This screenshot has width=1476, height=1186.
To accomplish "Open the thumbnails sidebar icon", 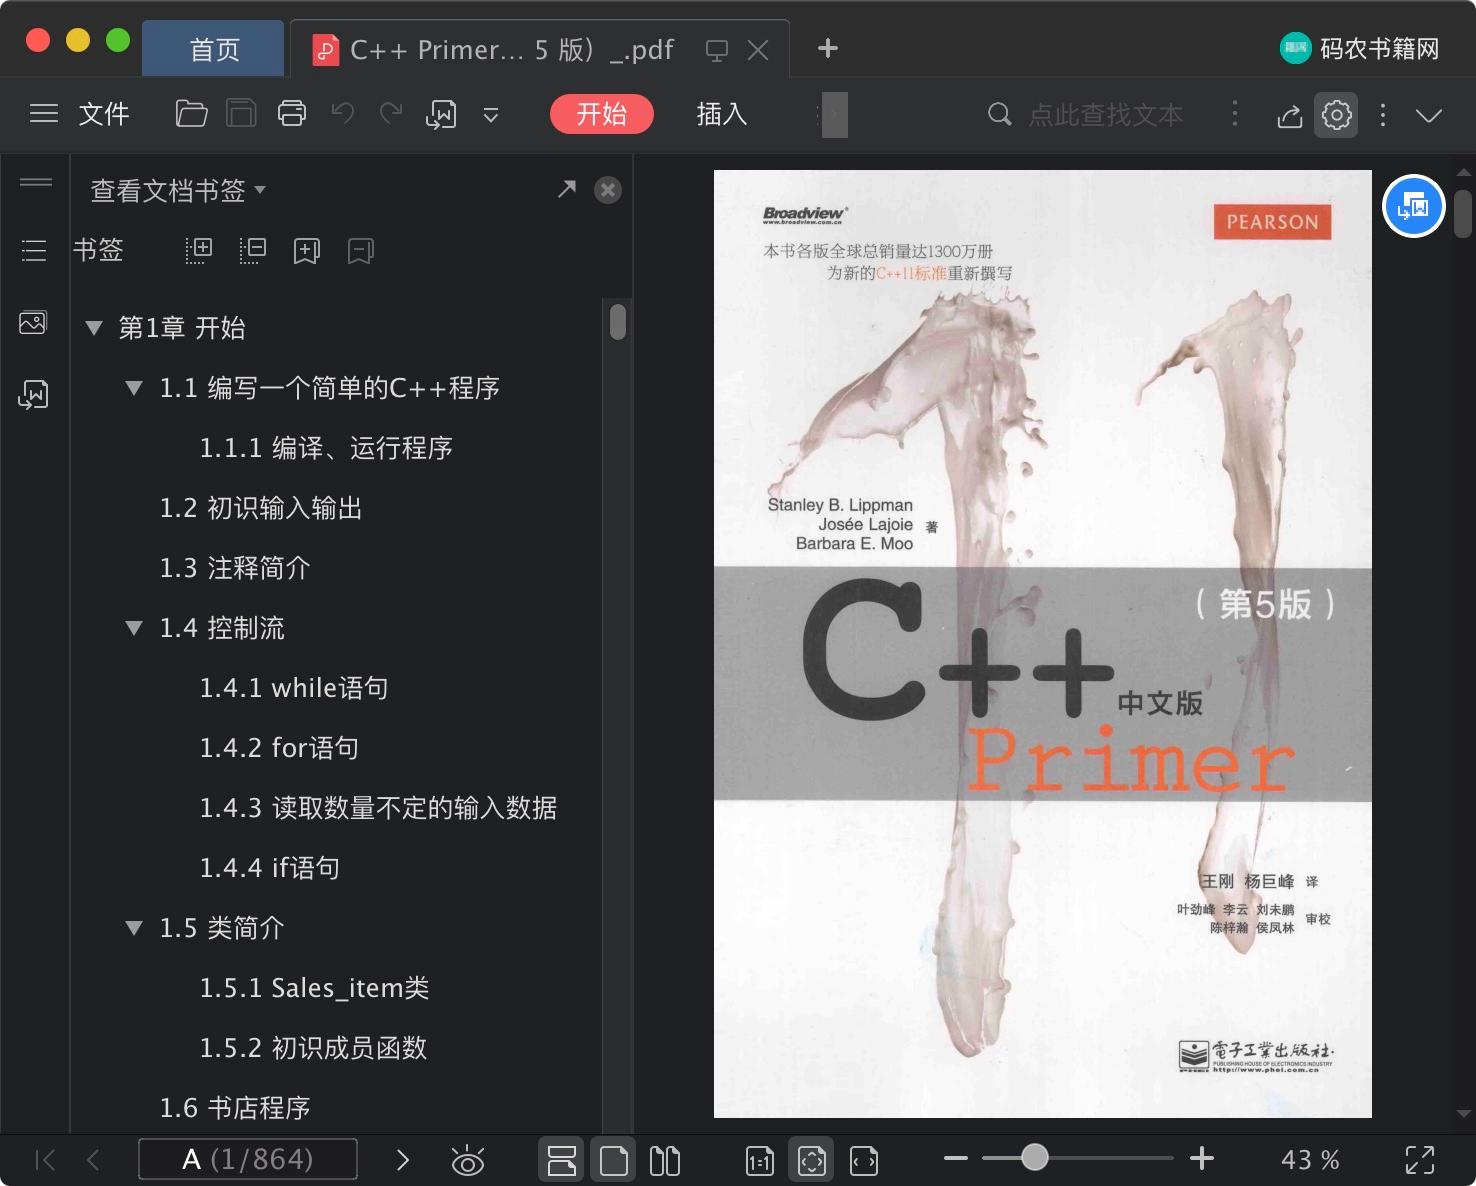I will coord(33,323).
